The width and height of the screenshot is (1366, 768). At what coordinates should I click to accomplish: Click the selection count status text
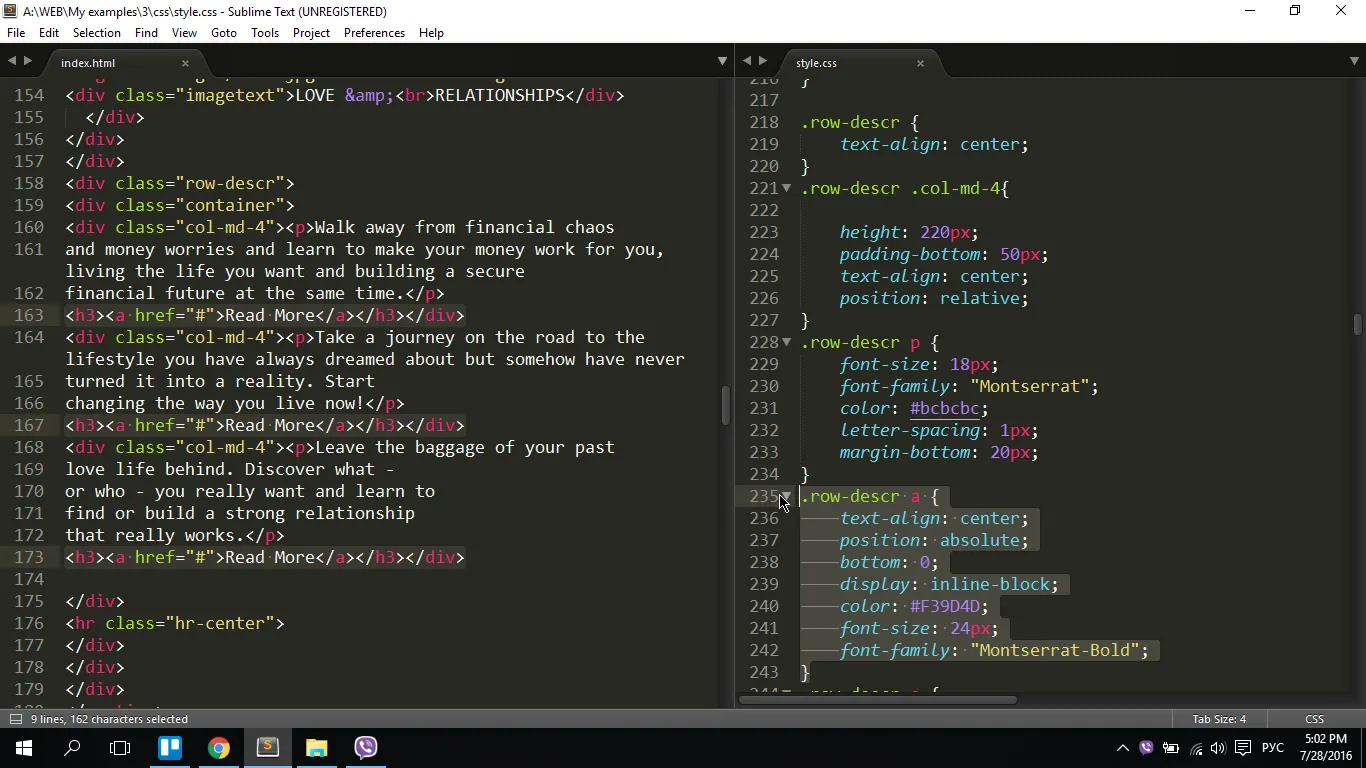coord(109,719)
